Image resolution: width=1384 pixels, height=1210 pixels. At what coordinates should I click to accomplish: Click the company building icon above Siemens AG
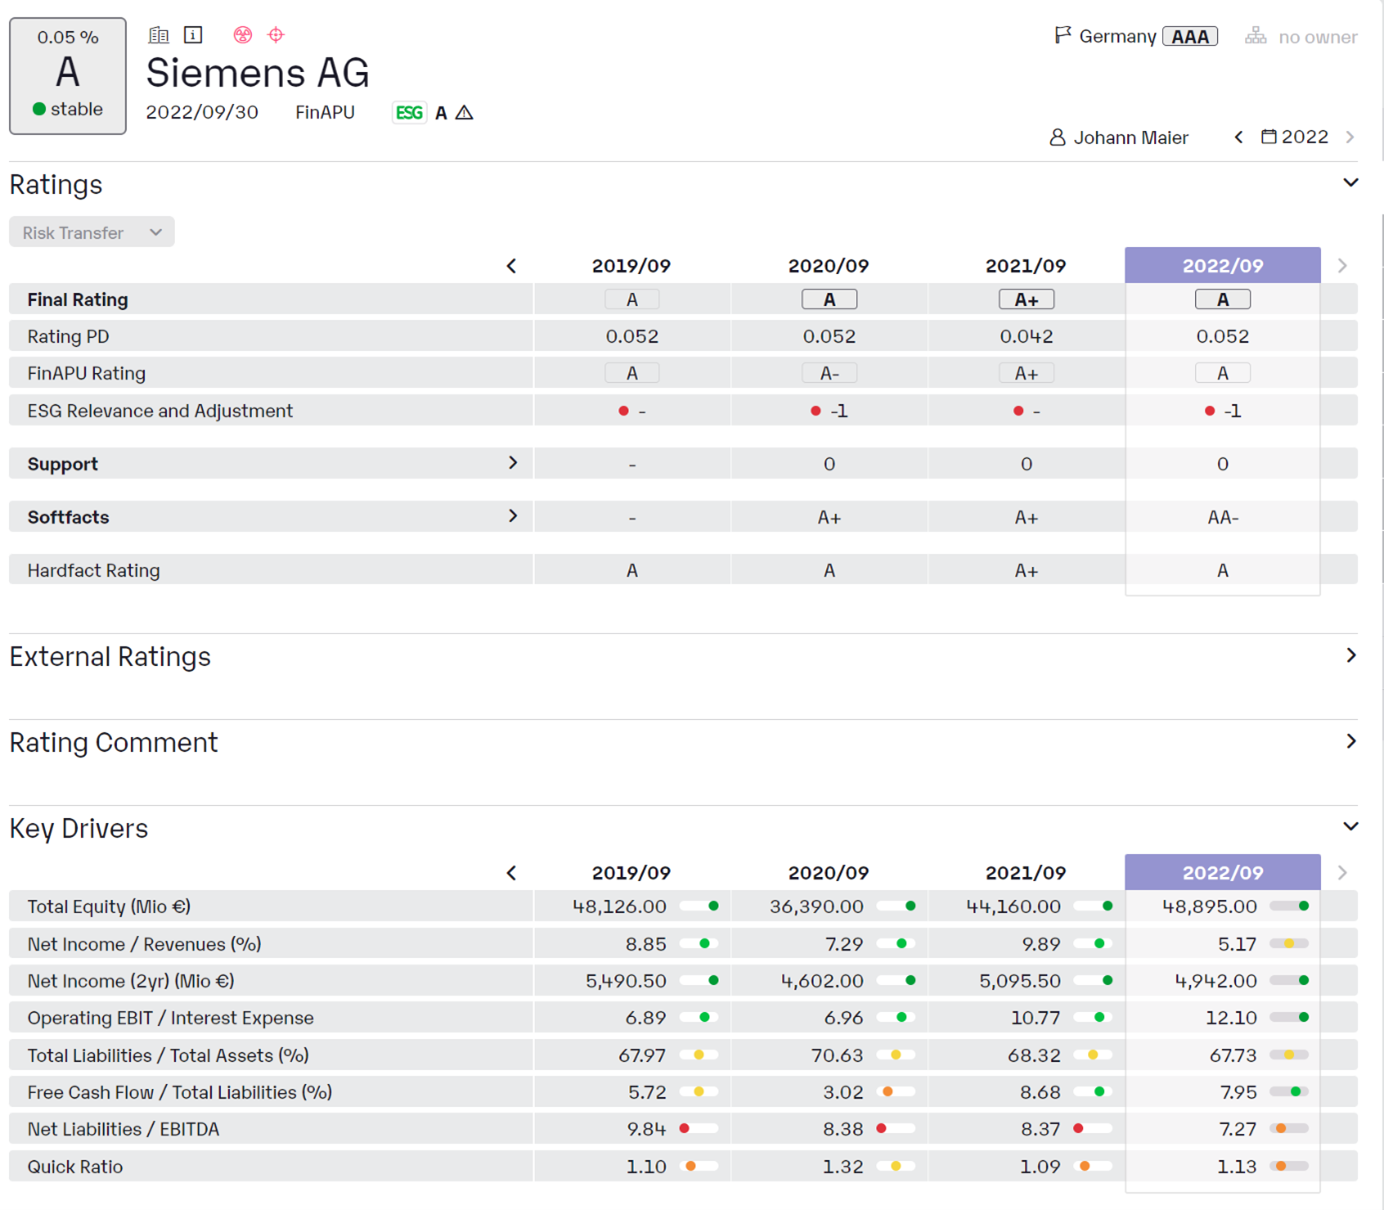click(158, 35)
